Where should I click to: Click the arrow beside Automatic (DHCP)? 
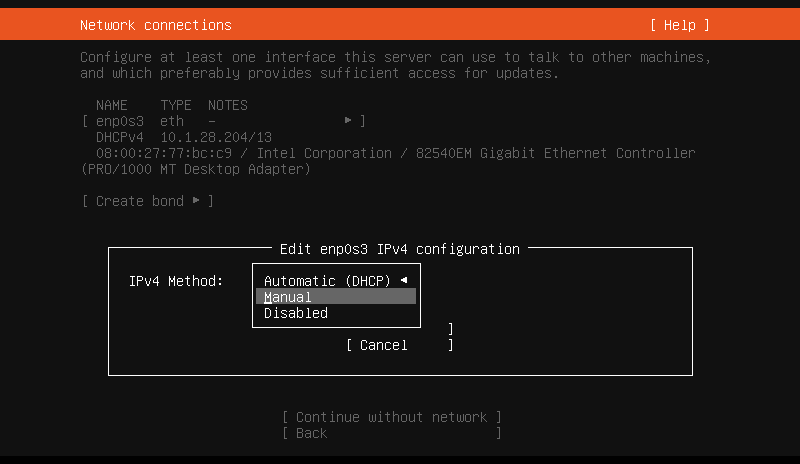(x=404, y=281)
